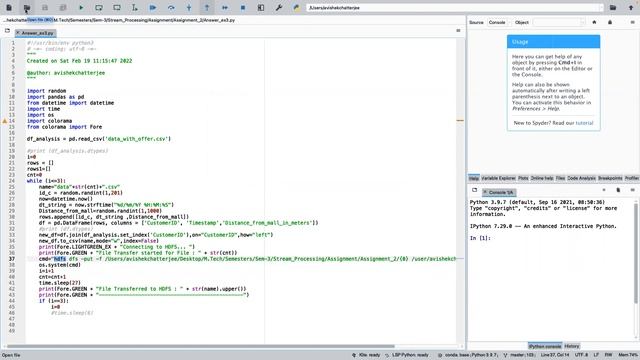This screenshot has height=360, width=640.
Task: Select the Help tab
Action: 474,178
